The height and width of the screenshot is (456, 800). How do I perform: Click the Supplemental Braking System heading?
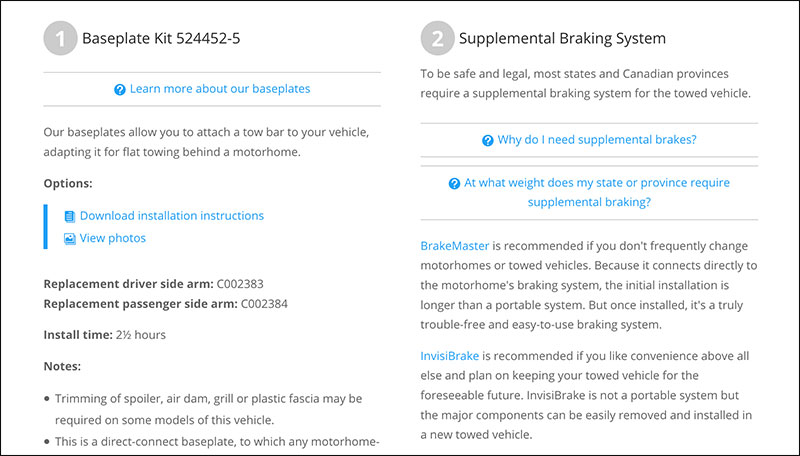click(562, 38)
